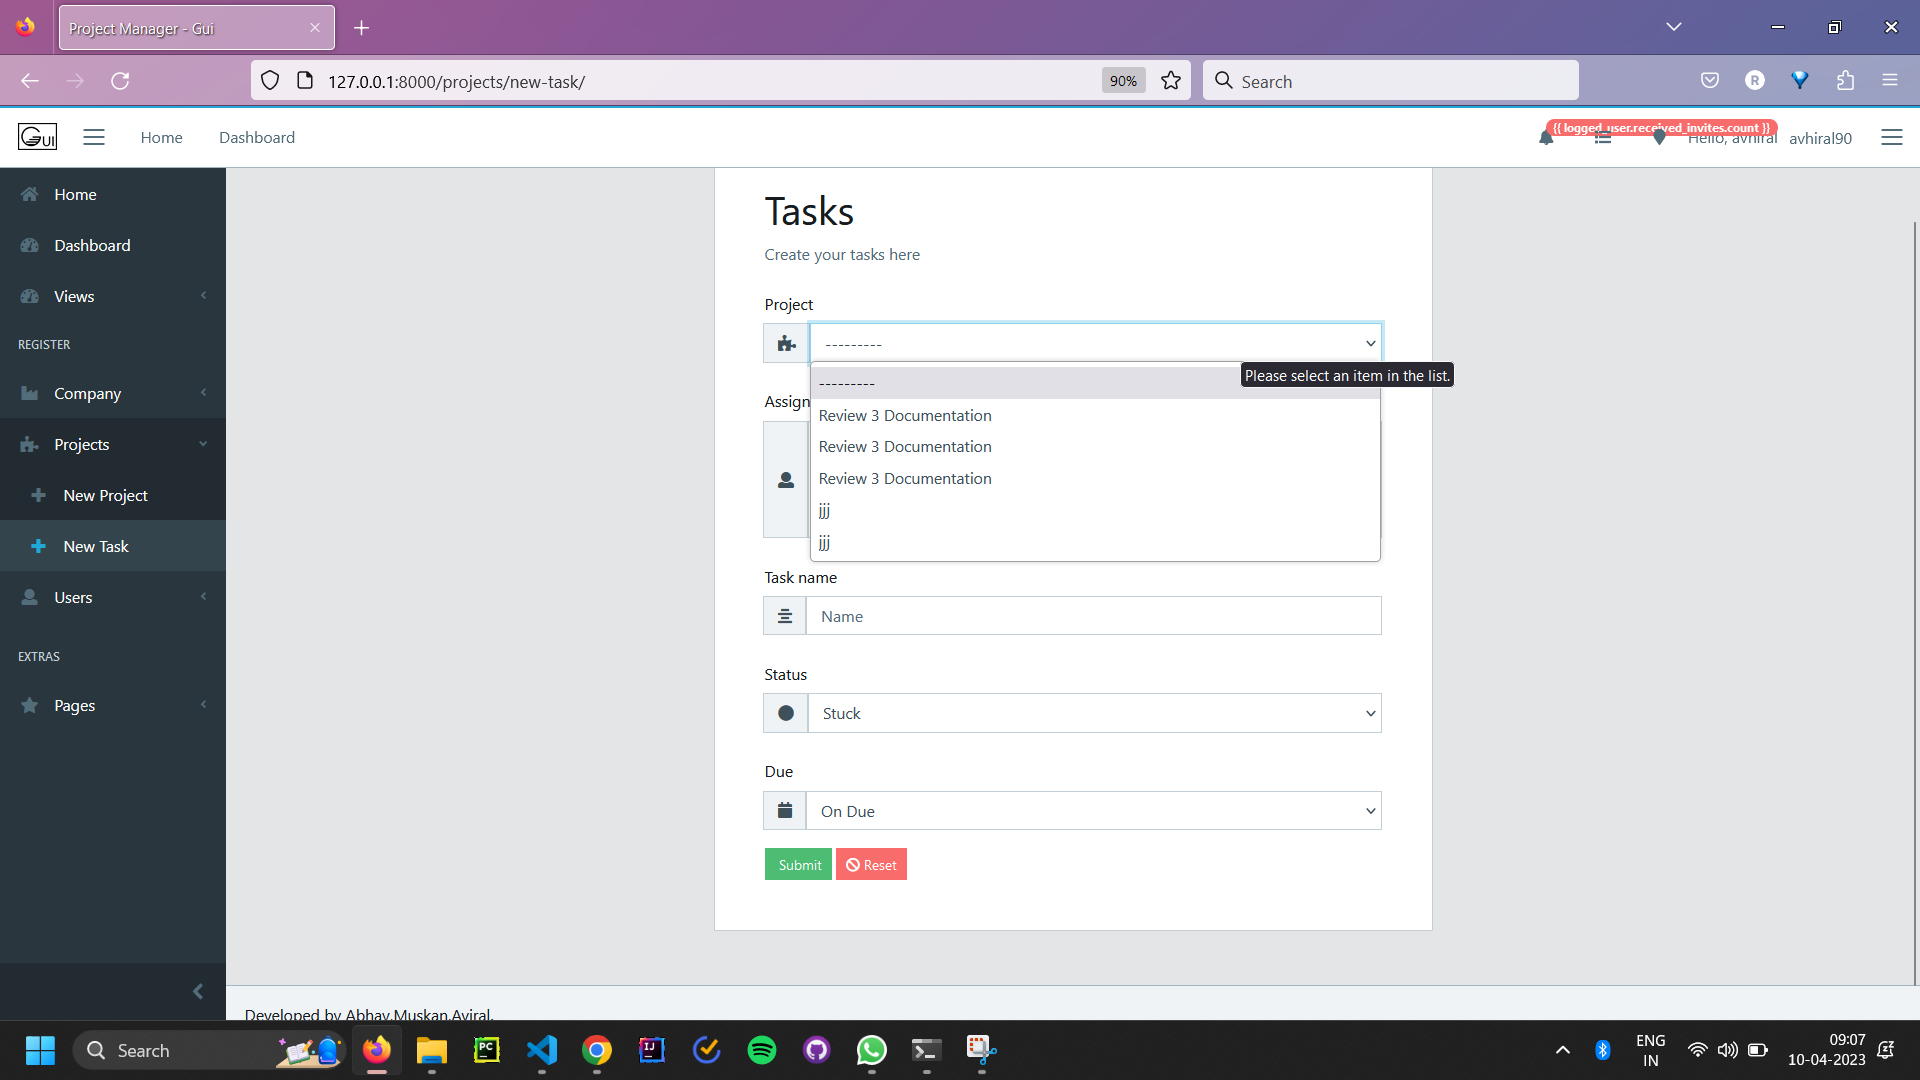Select the calendar icon beside Due field
The image size is (1920, 1080).
tap(785, 810)
